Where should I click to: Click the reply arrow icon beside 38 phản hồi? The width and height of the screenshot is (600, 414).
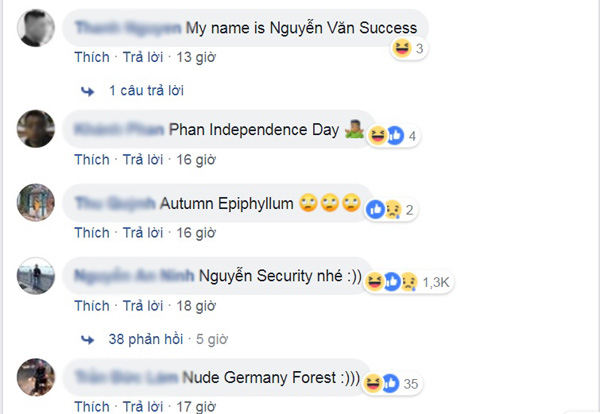[88, 339]
